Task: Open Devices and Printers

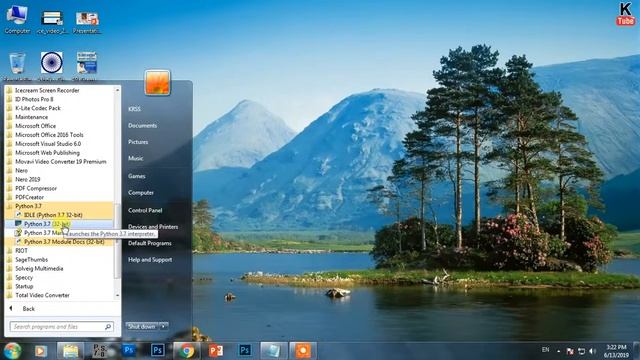Action: (153, 227)
